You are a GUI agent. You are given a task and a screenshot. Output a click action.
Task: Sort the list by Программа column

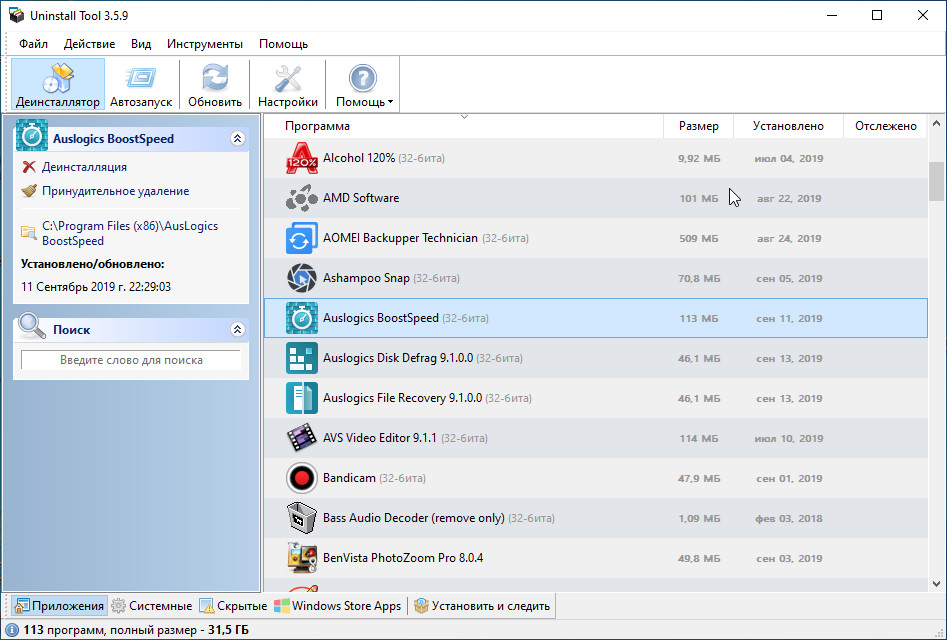[x=463, y=126]
